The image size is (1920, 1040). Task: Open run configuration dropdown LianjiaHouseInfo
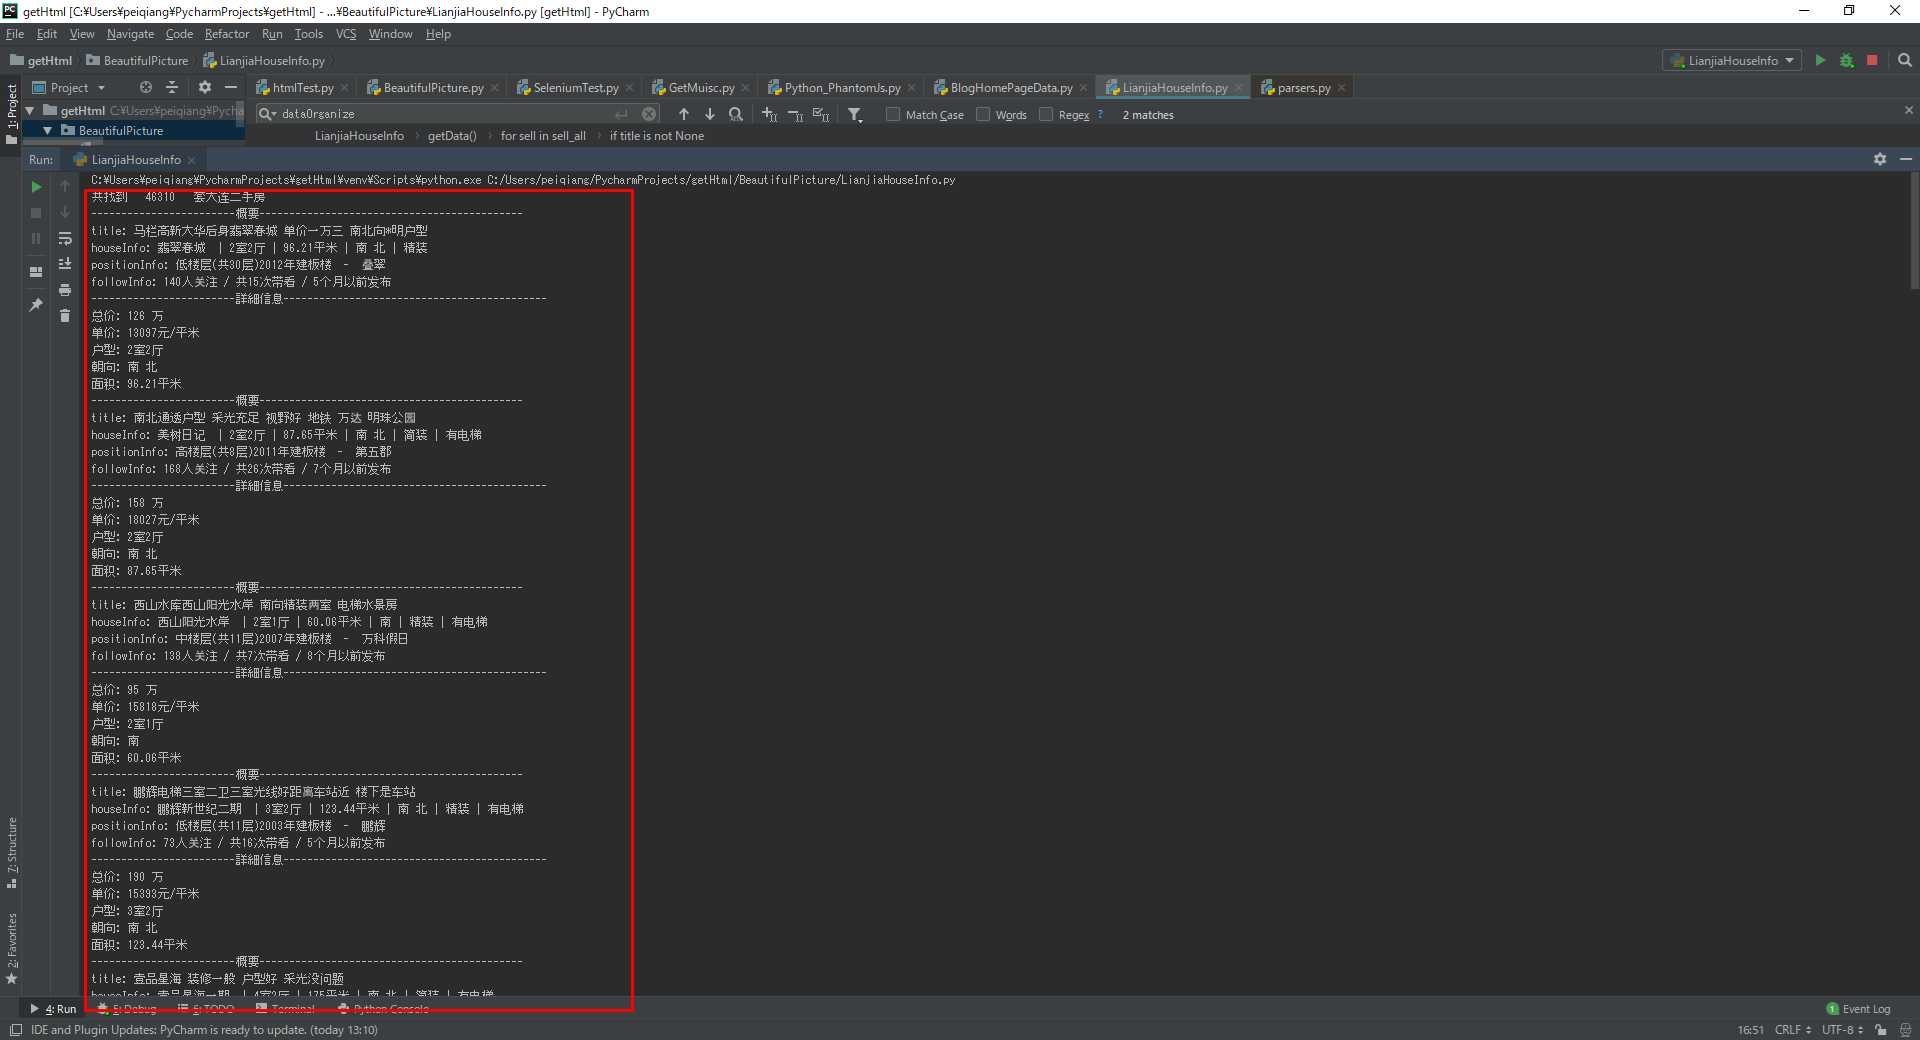tap(1732, 61)
